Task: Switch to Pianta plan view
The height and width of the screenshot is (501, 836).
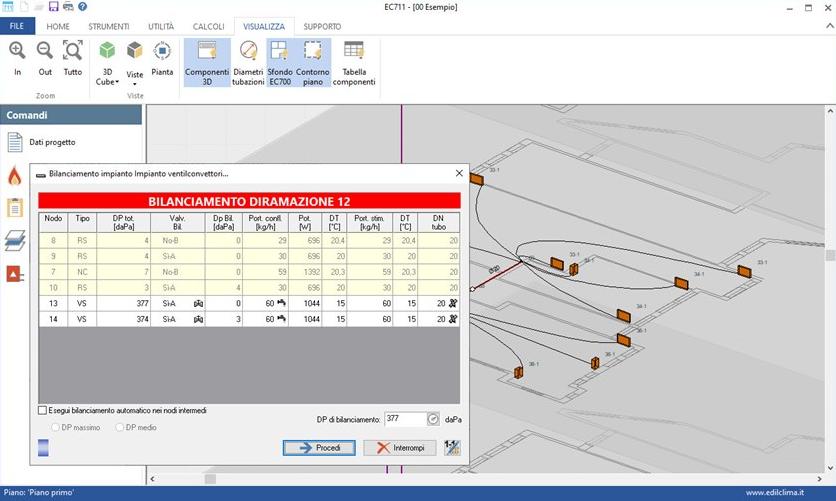Action: coord(162,58)
